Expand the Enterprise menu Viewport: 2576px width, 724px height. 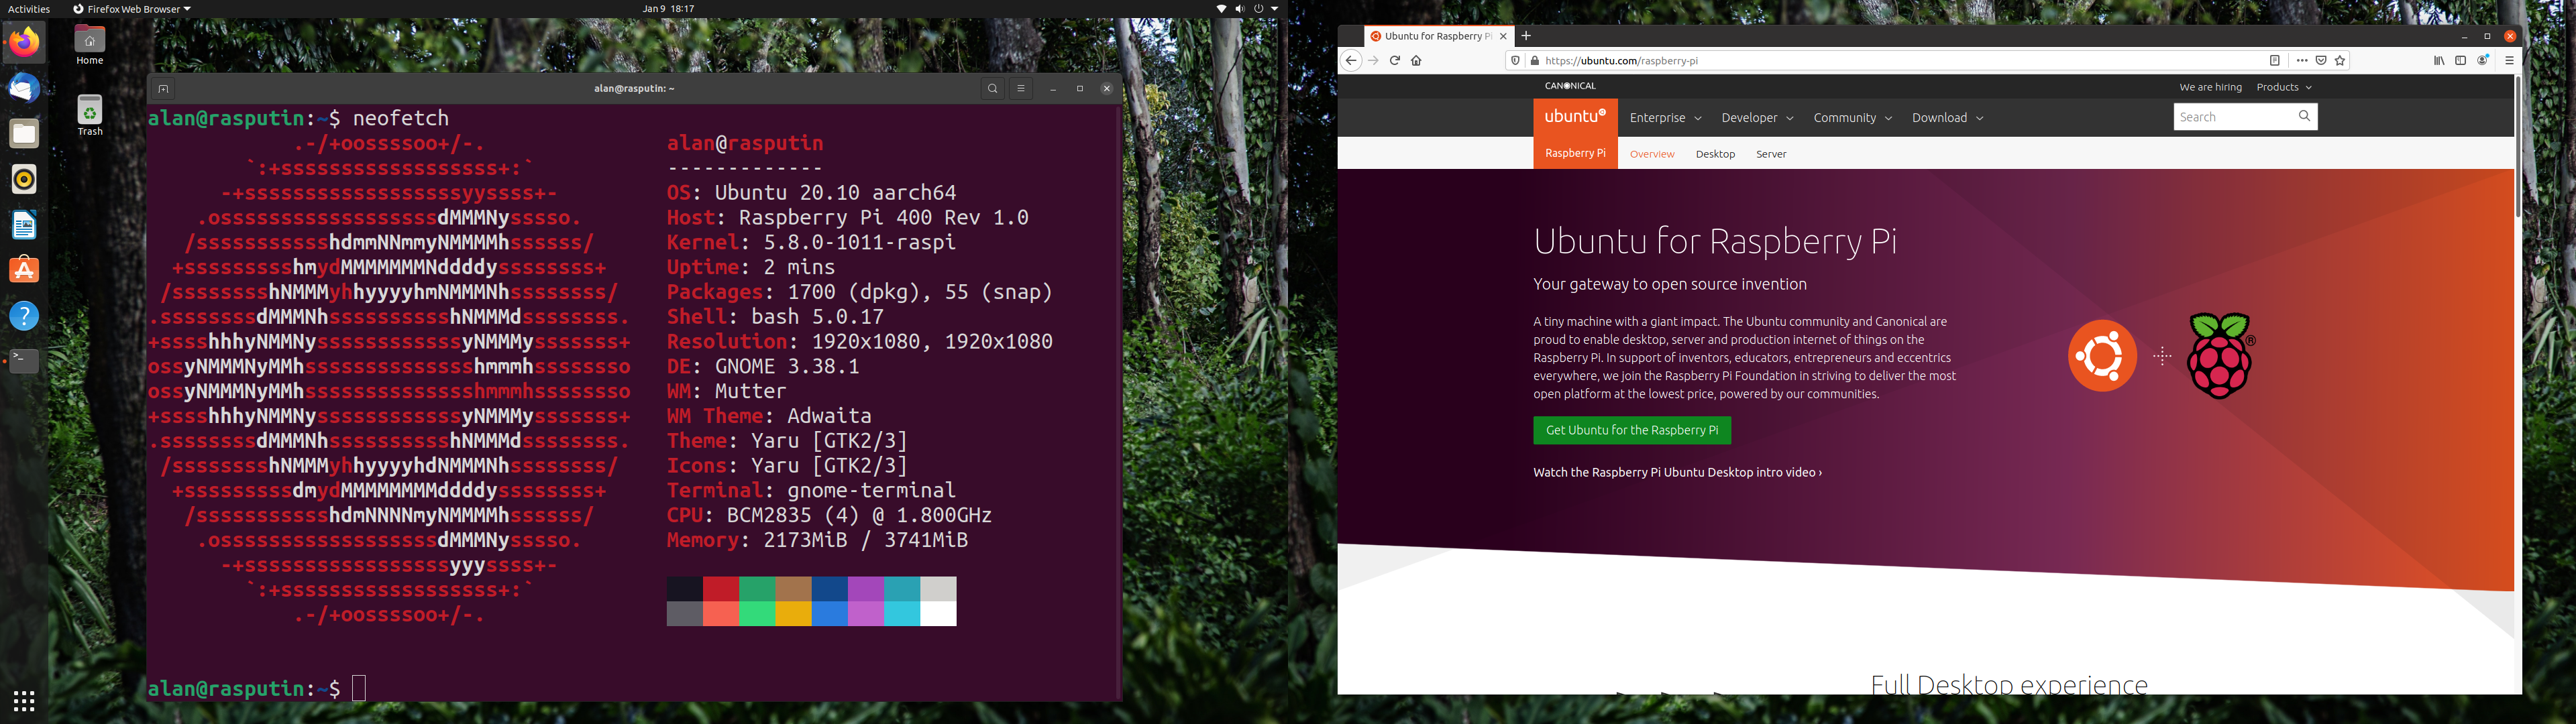pos(1665,118)
